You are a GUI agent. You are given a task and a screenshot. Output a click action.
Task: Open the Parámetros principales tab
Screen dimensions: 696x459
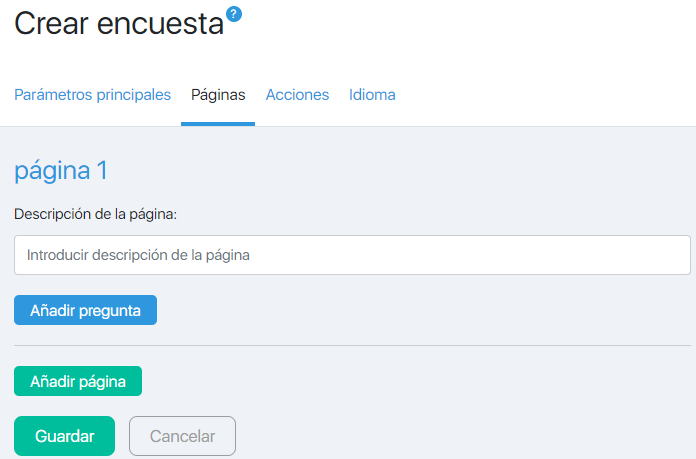[x=92, y=95]
